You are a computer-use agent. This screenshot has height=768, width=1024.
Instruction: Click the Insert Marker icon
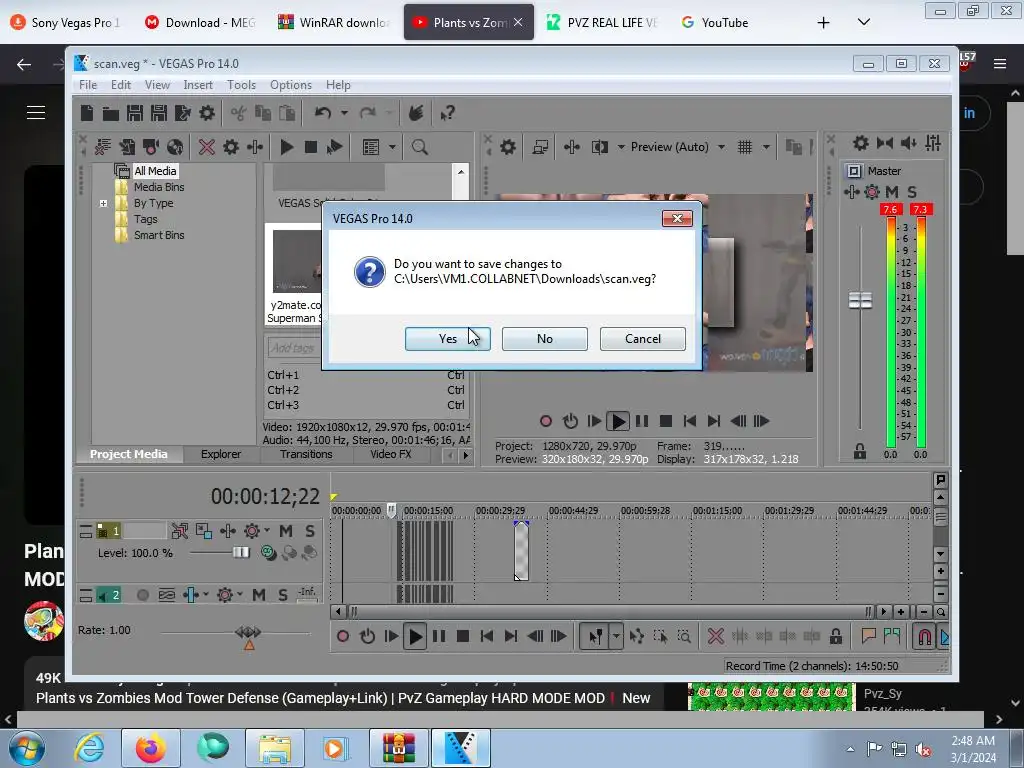[868, 636]
